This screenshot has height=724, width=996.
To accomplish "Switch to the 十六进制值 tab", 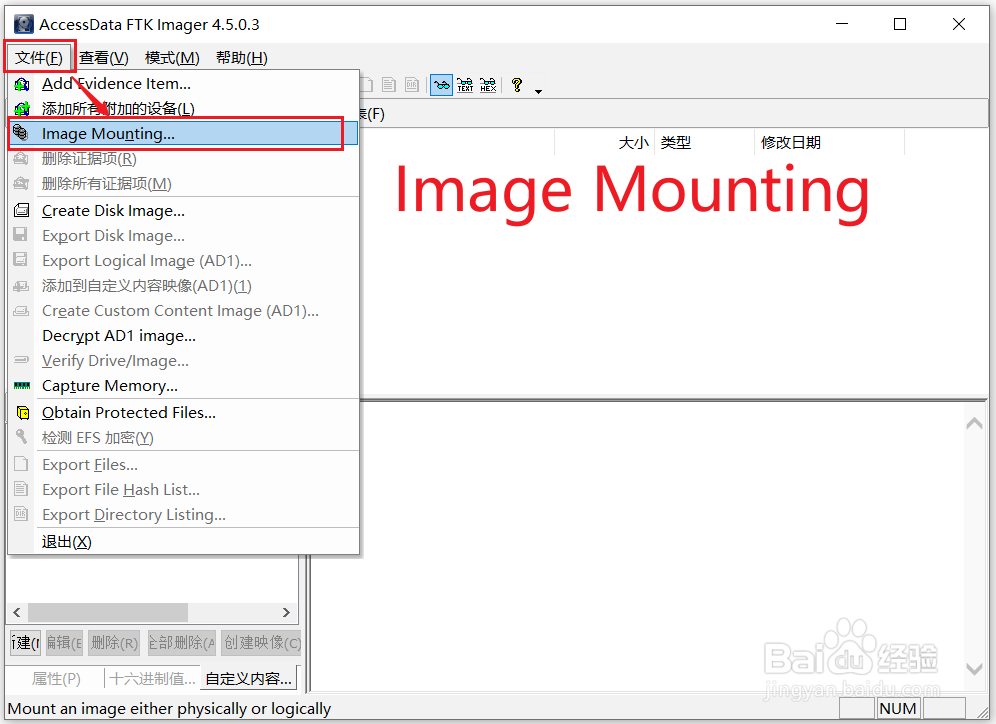I will (152, 678).
